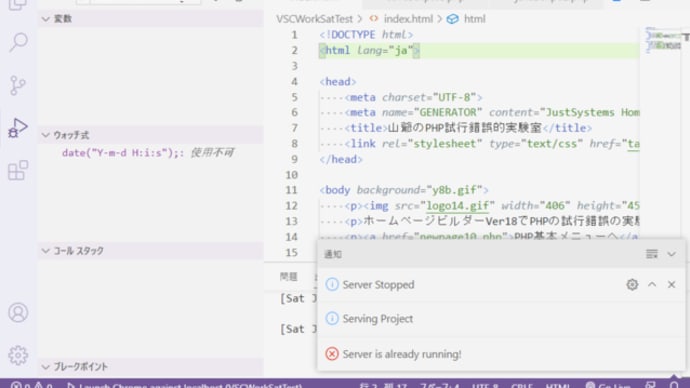Collapse the コール スタック section

tap(45, 251)
